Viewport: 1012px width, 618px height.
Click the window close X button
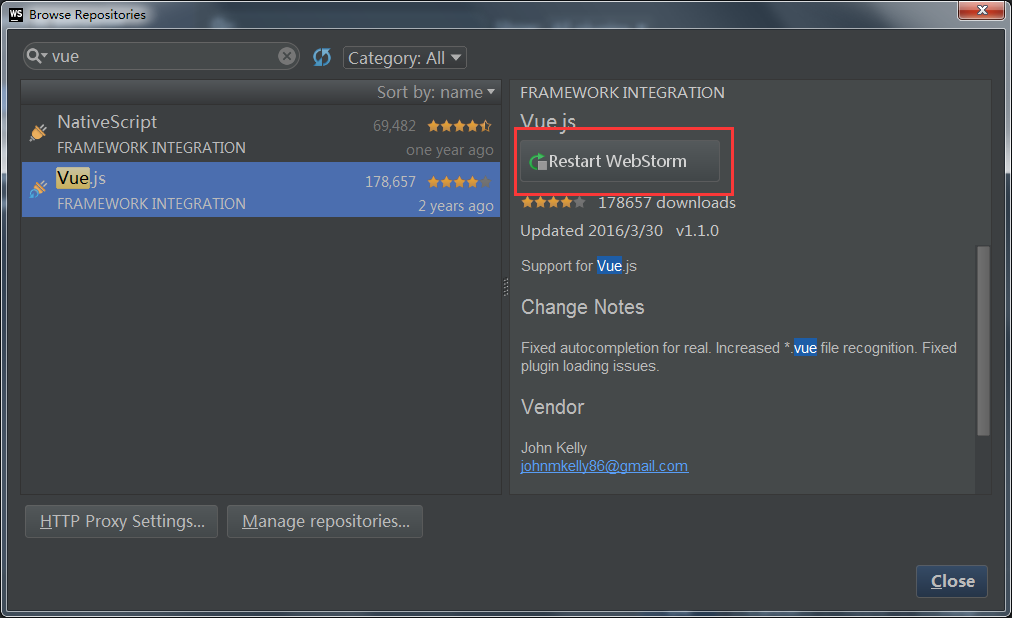click(982, 10)
